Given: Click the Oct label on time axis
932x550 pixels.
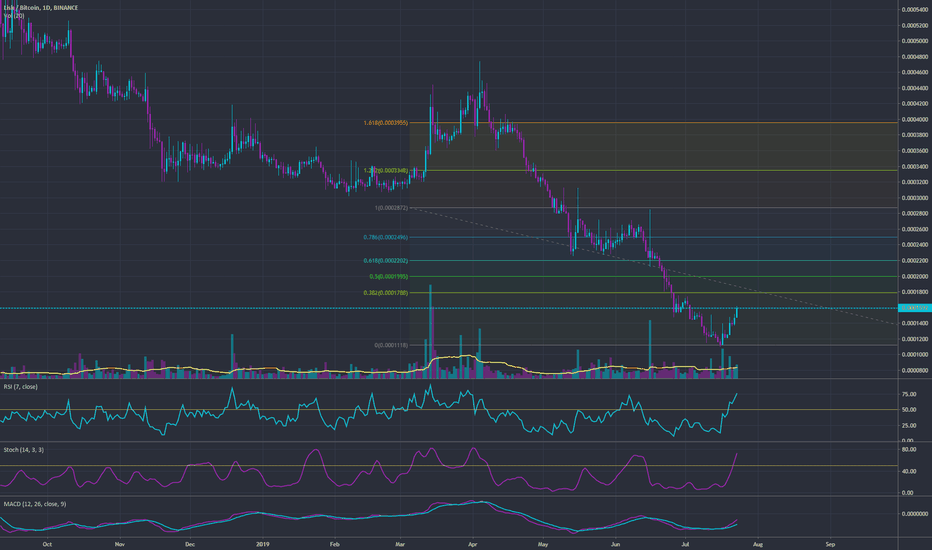Looking at the screenshot, I should click(48, 544).
